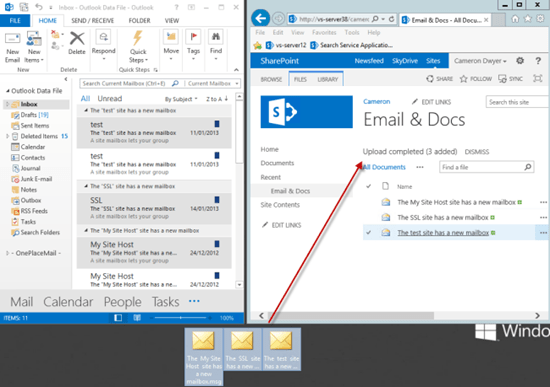Select desktop file 'The SSL site has a new...'
Viewport: 550px width, 387px height.
242,349
